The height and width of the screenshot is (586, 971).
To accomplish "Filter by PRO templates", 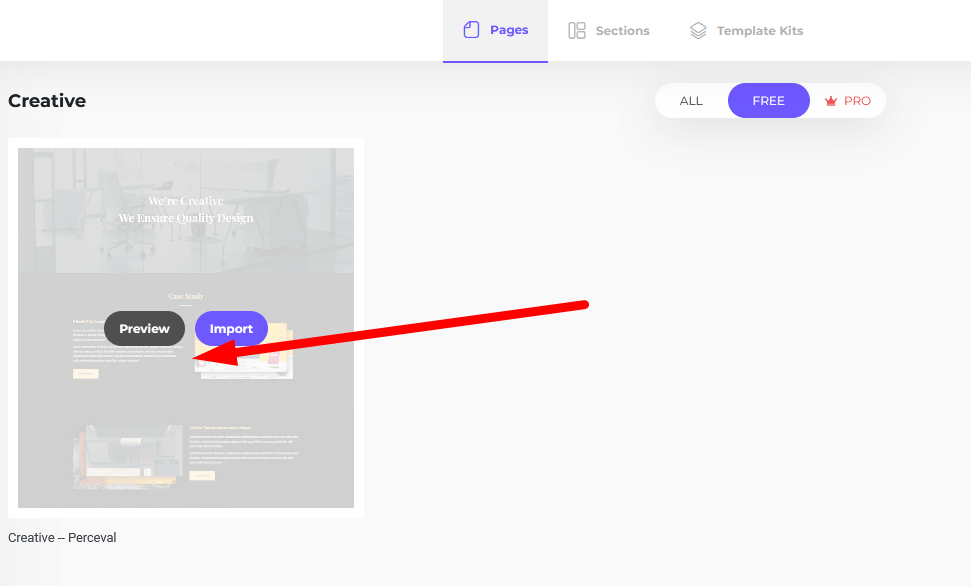I will pos(848,101).
